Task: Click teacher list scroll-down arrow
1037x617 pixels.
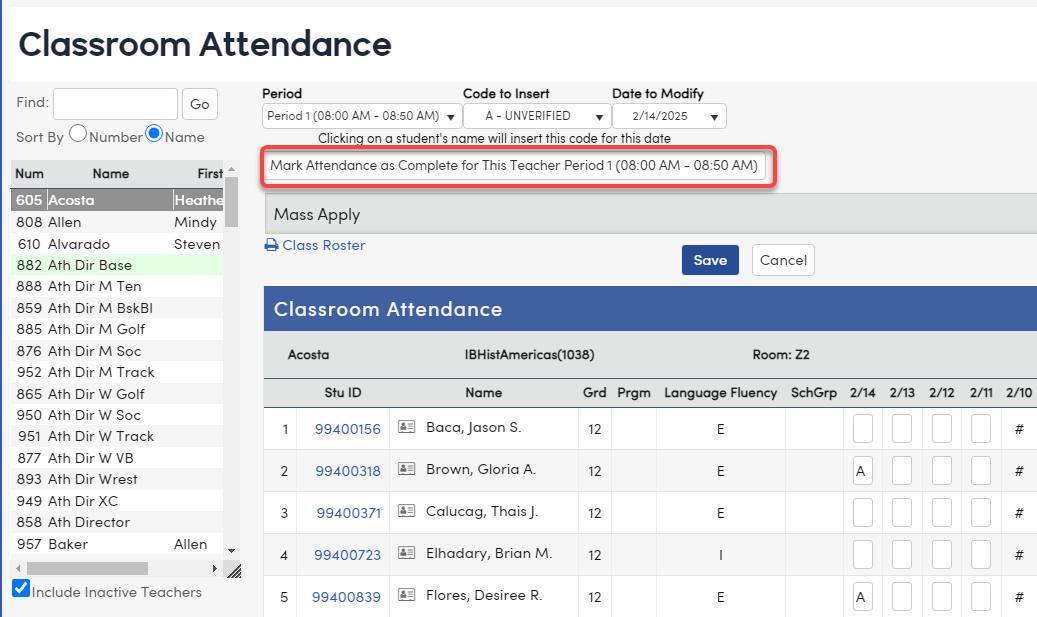Action: tap(231, 550)
